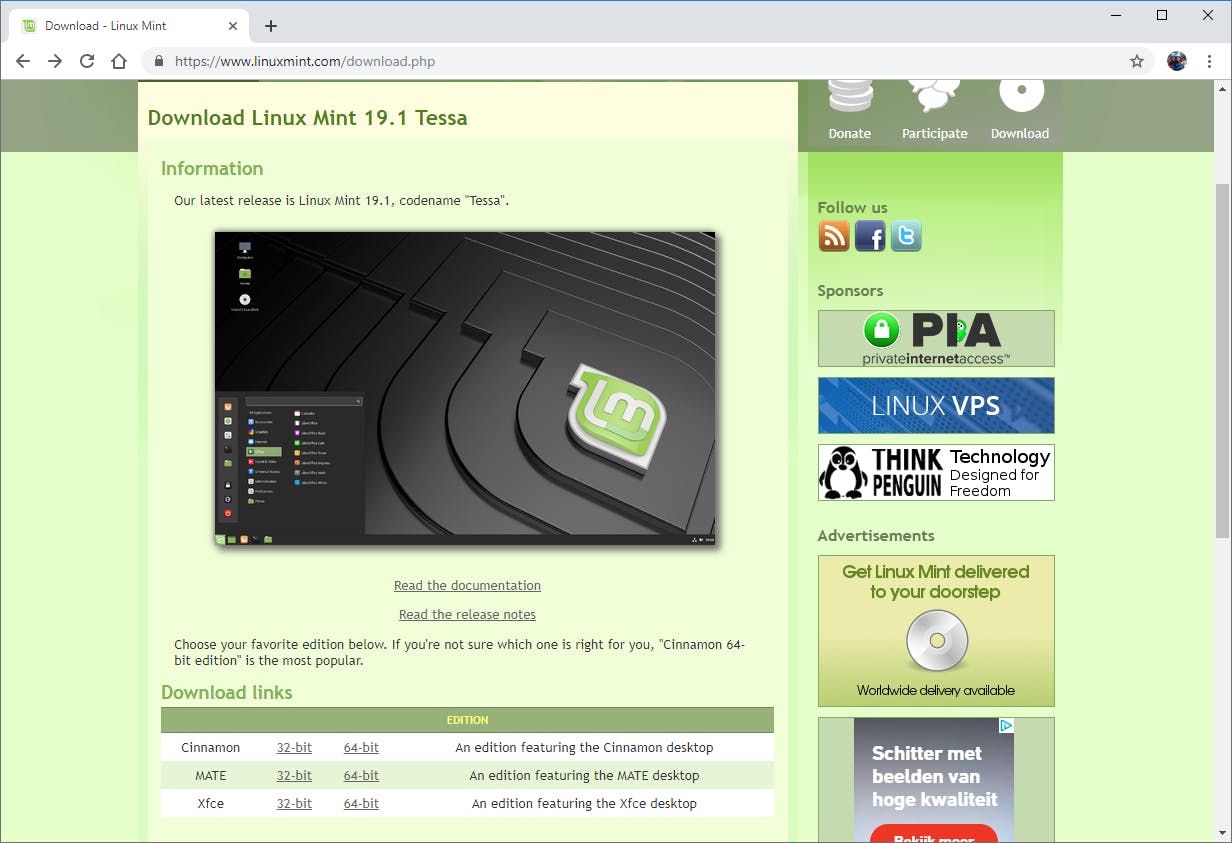Click the Follow us heading
The height and width of the screenshot is (843, 1232).
coord(852,208)
